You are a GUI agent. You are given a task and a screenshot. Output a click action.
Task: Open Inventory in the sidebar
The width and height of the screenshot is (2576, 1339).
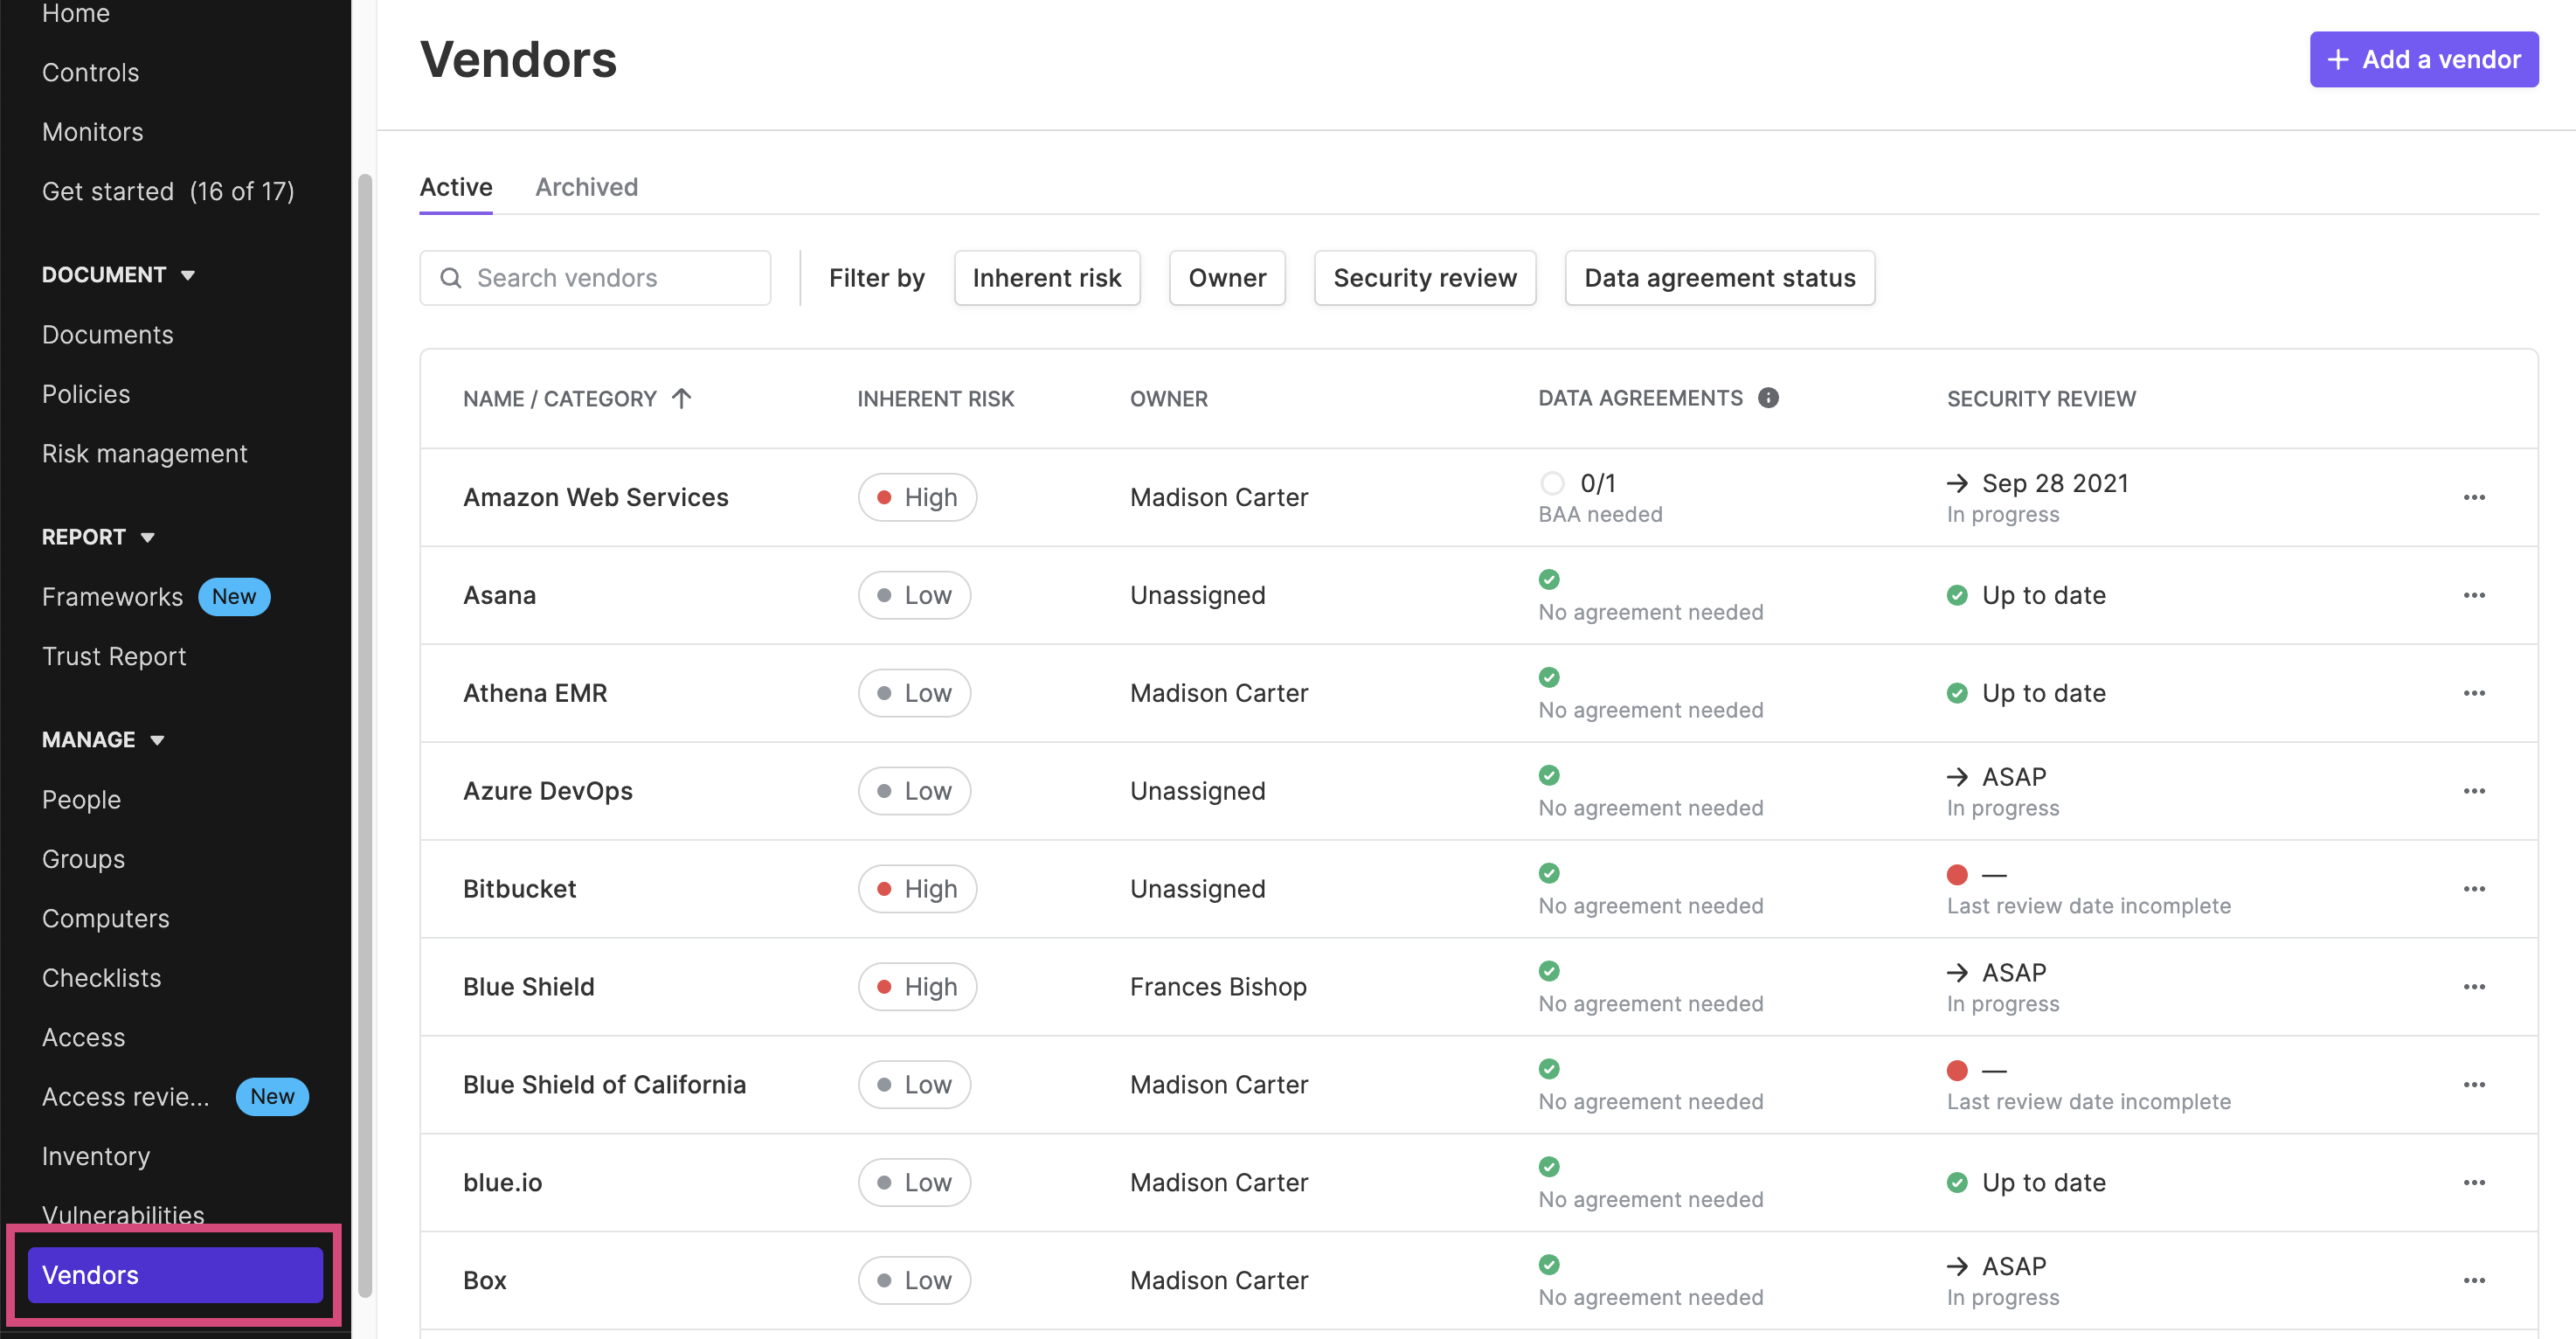tap(95, 1156)
